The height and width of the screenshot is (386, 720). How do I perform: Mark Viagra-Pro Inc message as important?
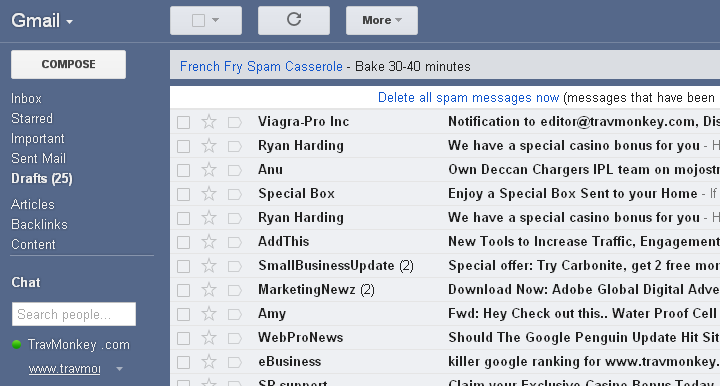click(x=235, y=122)
